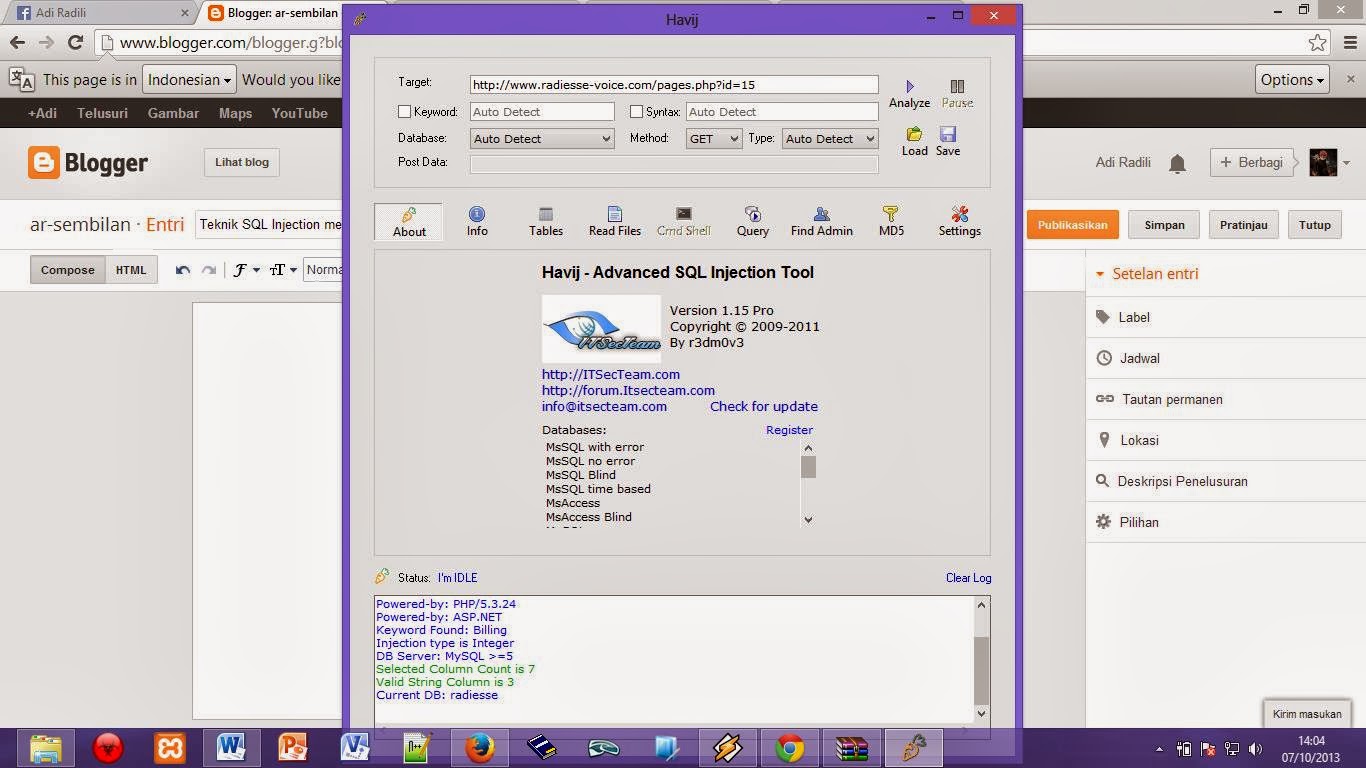Viewport: 1366px width, 768px height.
Task: Open the Query tool in Havij
Action: click(x=753, y=222)
